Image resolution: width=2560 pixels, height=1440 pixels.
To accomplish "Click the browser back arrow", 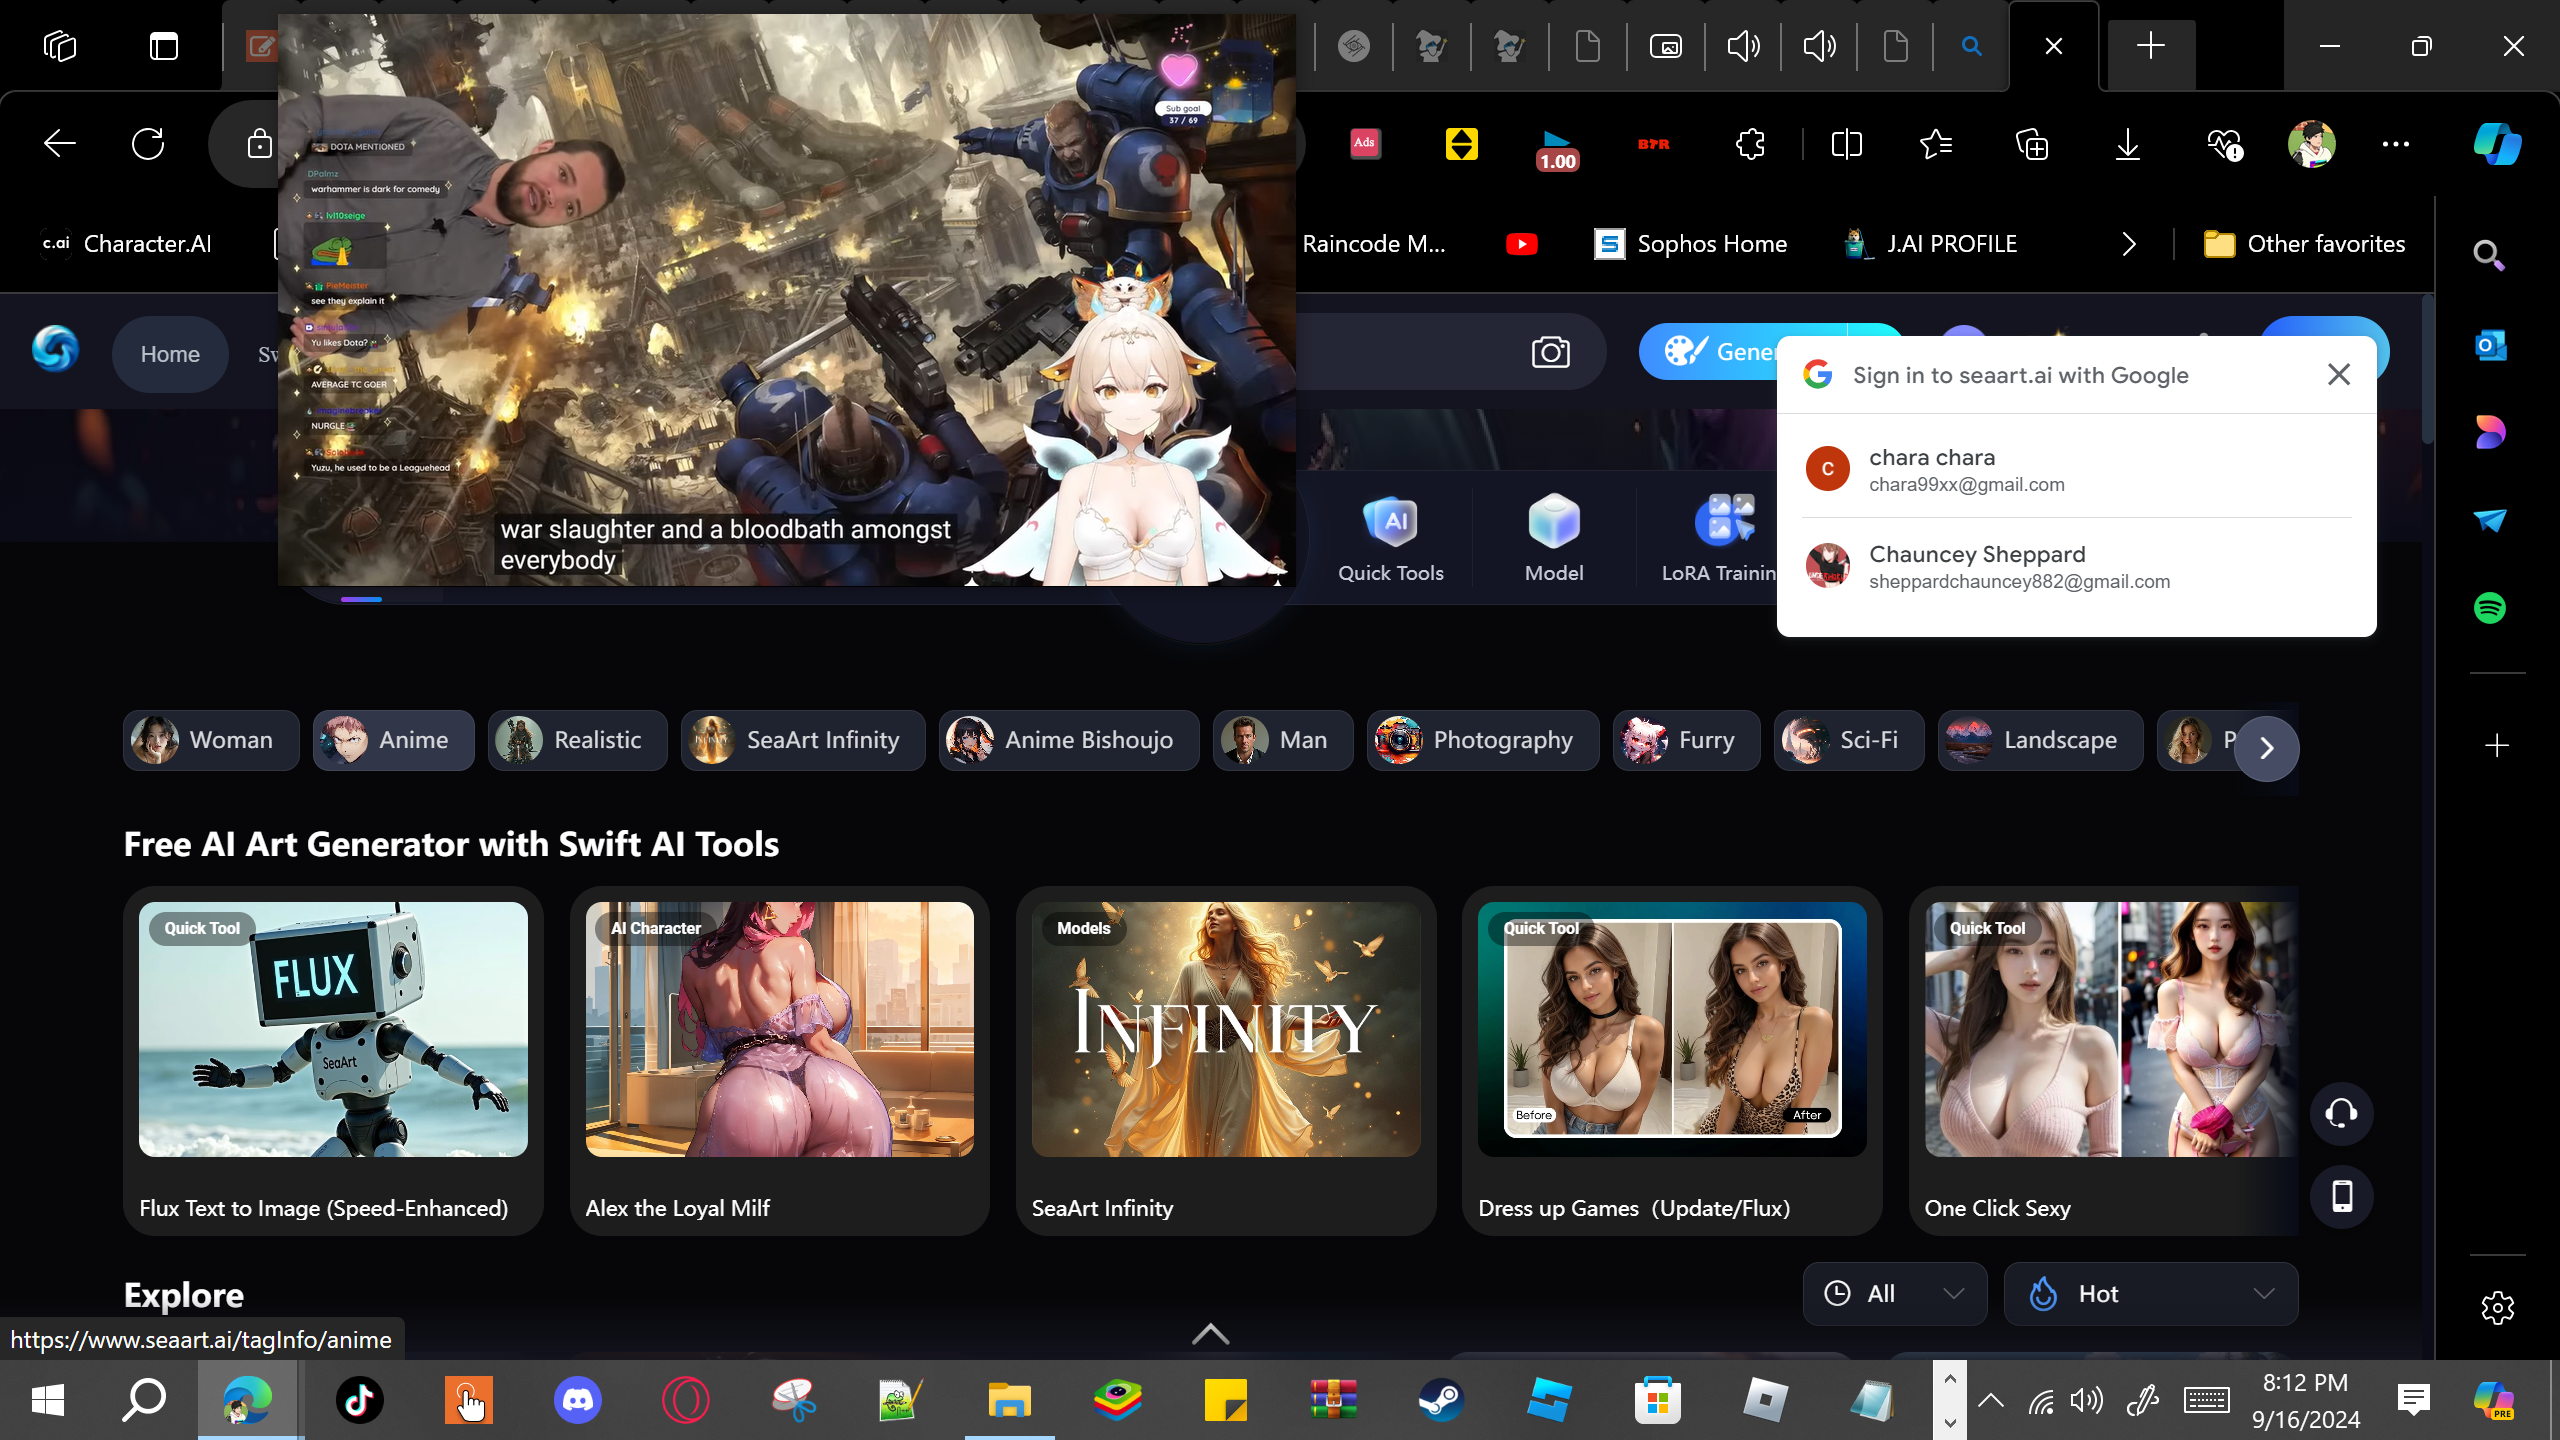I will (60, 144).
